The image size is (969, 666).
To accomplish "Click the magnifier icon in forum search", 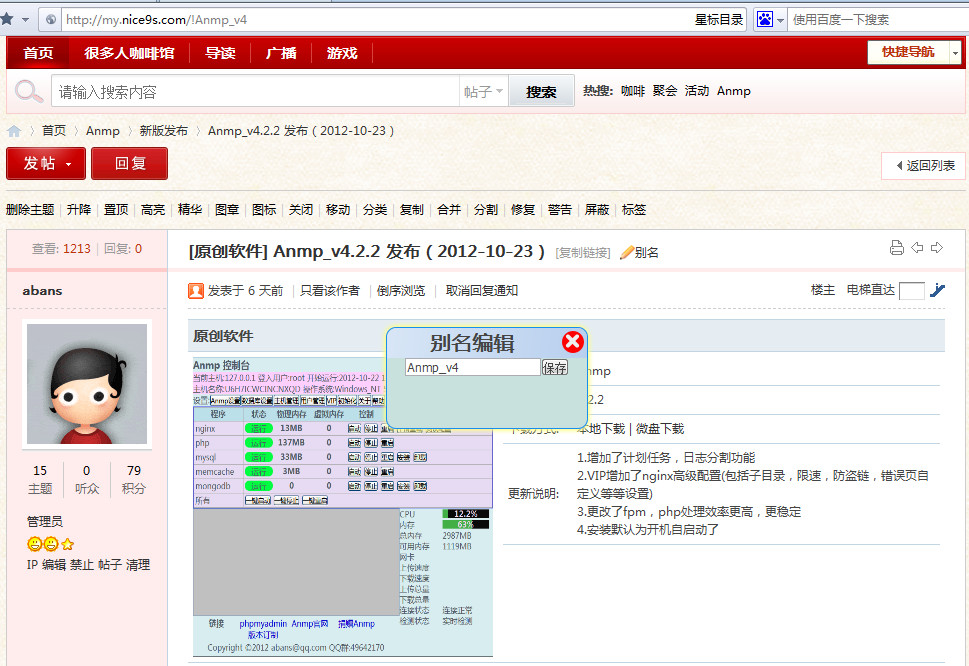I will (x=27, y=92).
